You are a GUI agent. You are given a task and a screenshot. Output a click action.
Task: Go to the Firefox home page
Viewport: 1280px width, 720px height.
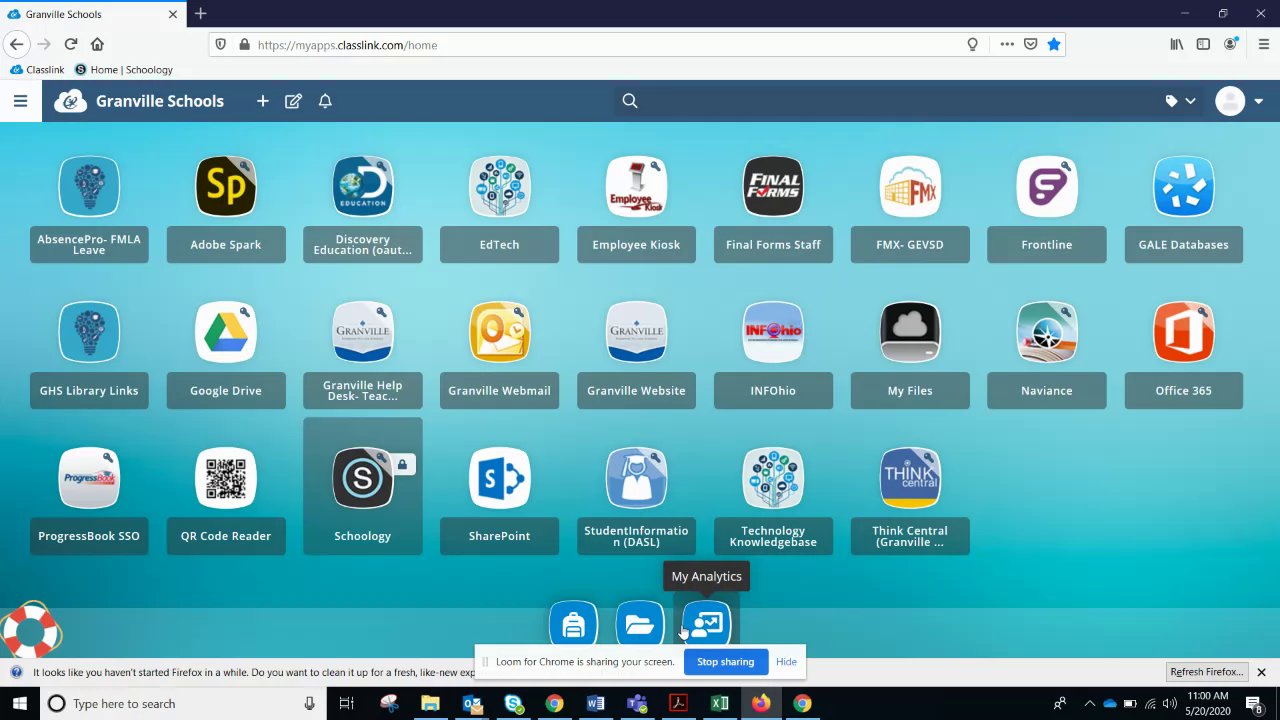click(97, 44)
